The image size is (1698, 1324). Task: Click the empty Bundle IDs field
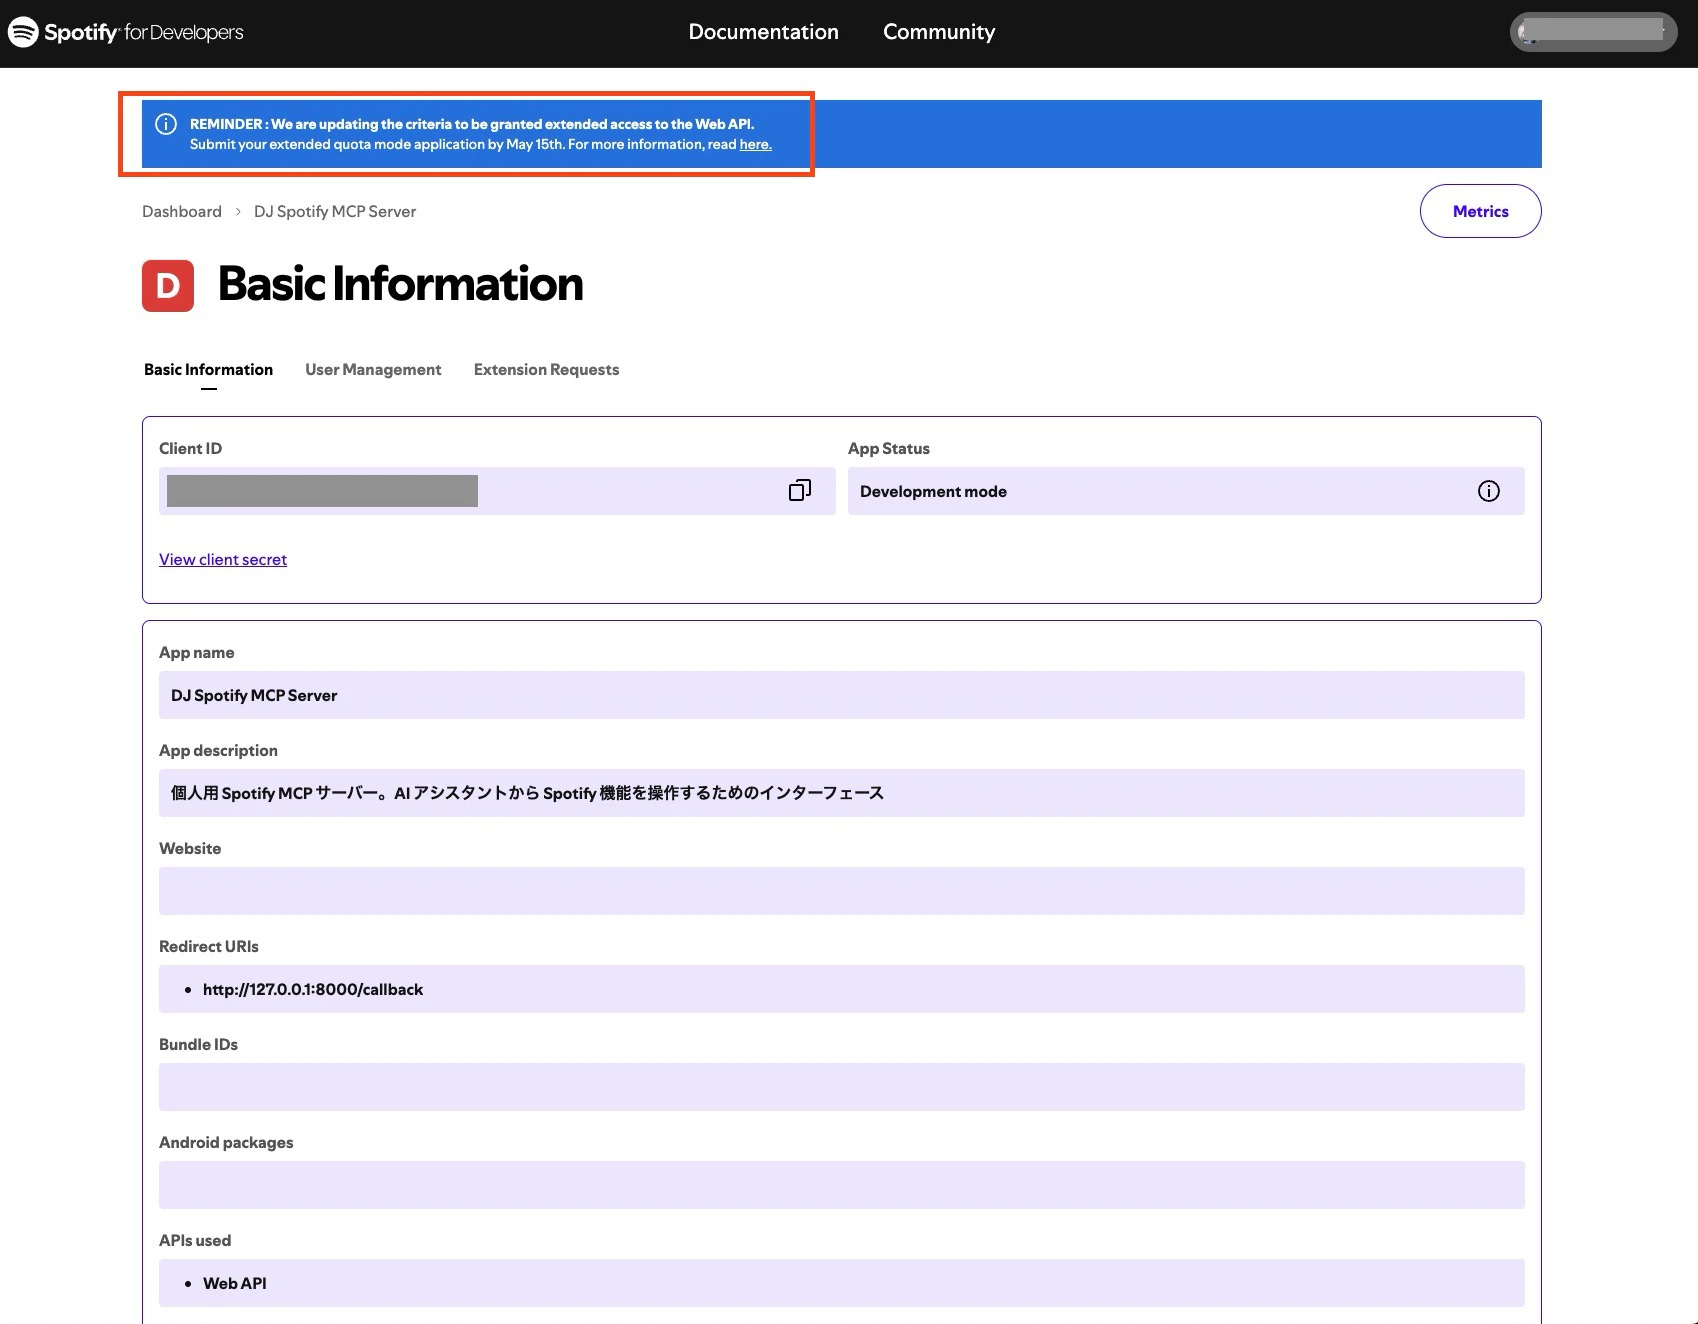842,1087
